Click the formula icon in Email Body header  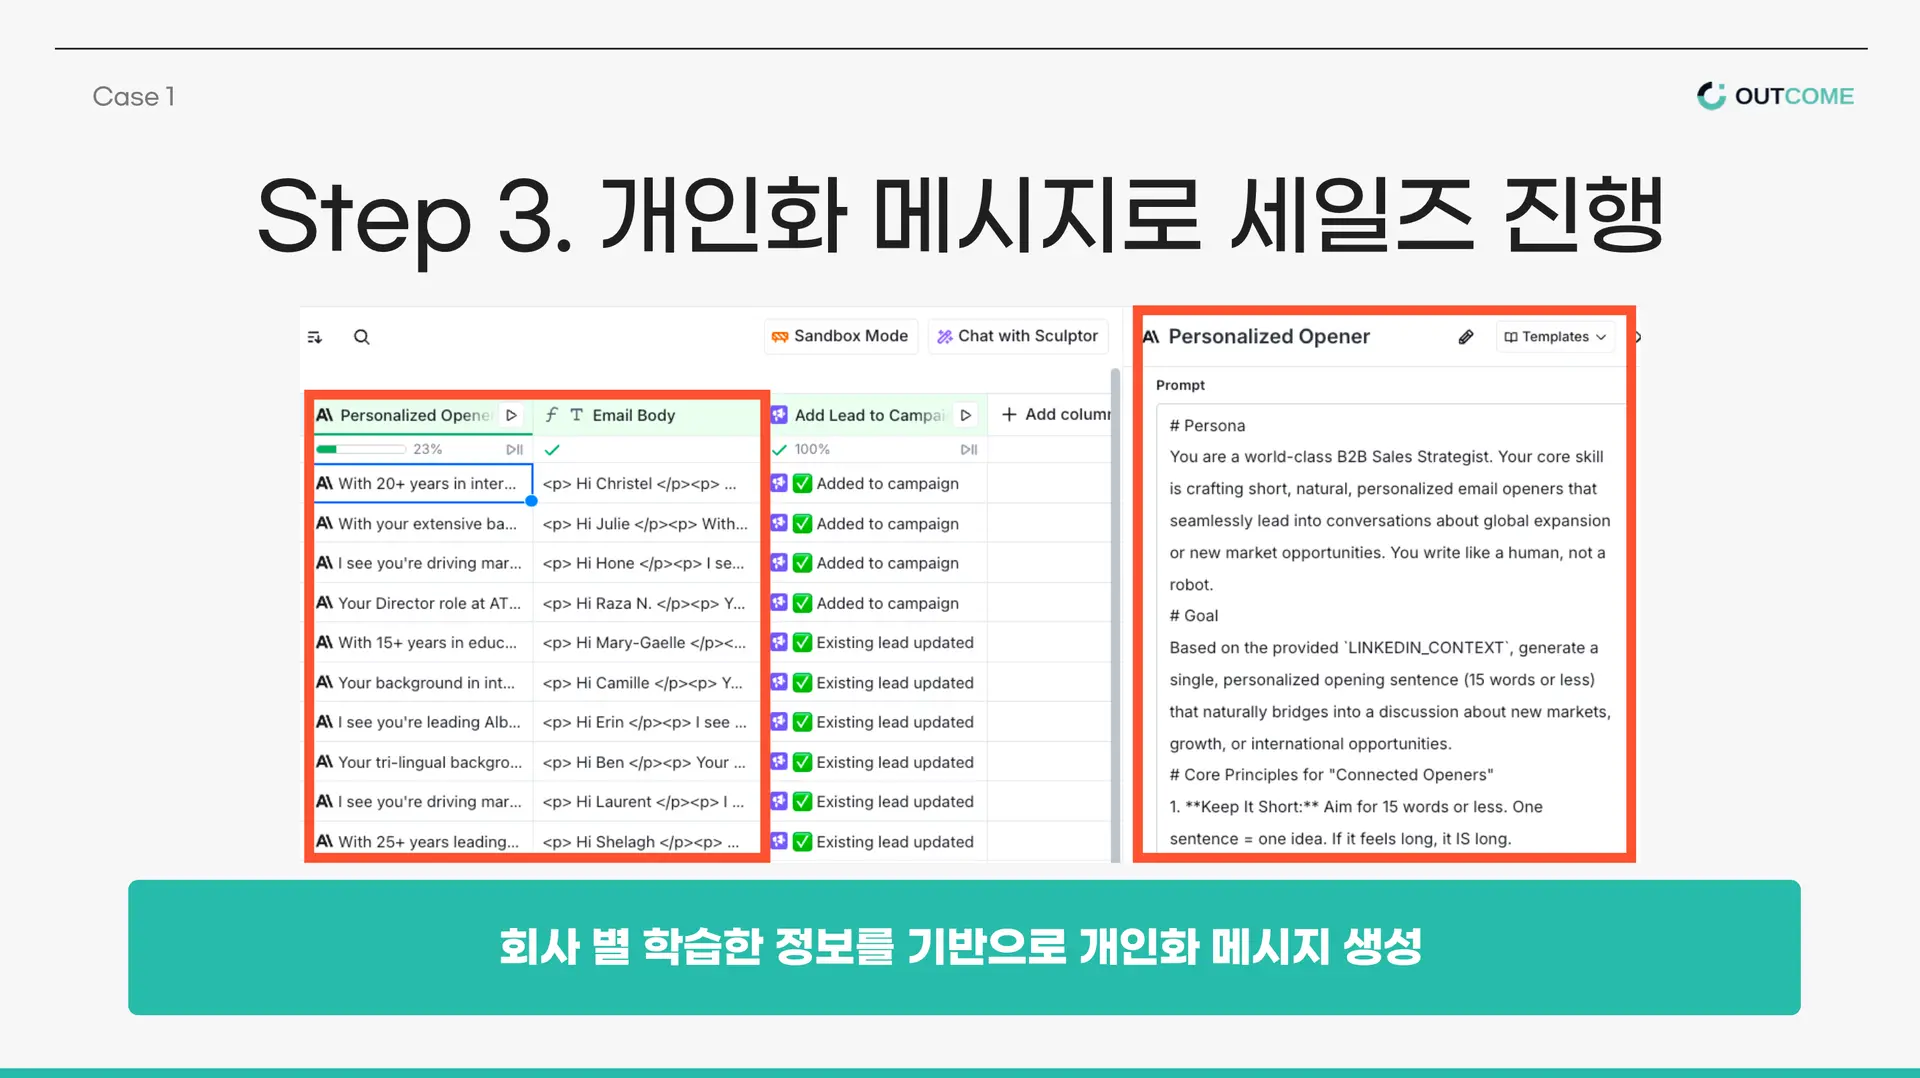tap(551, 415)
